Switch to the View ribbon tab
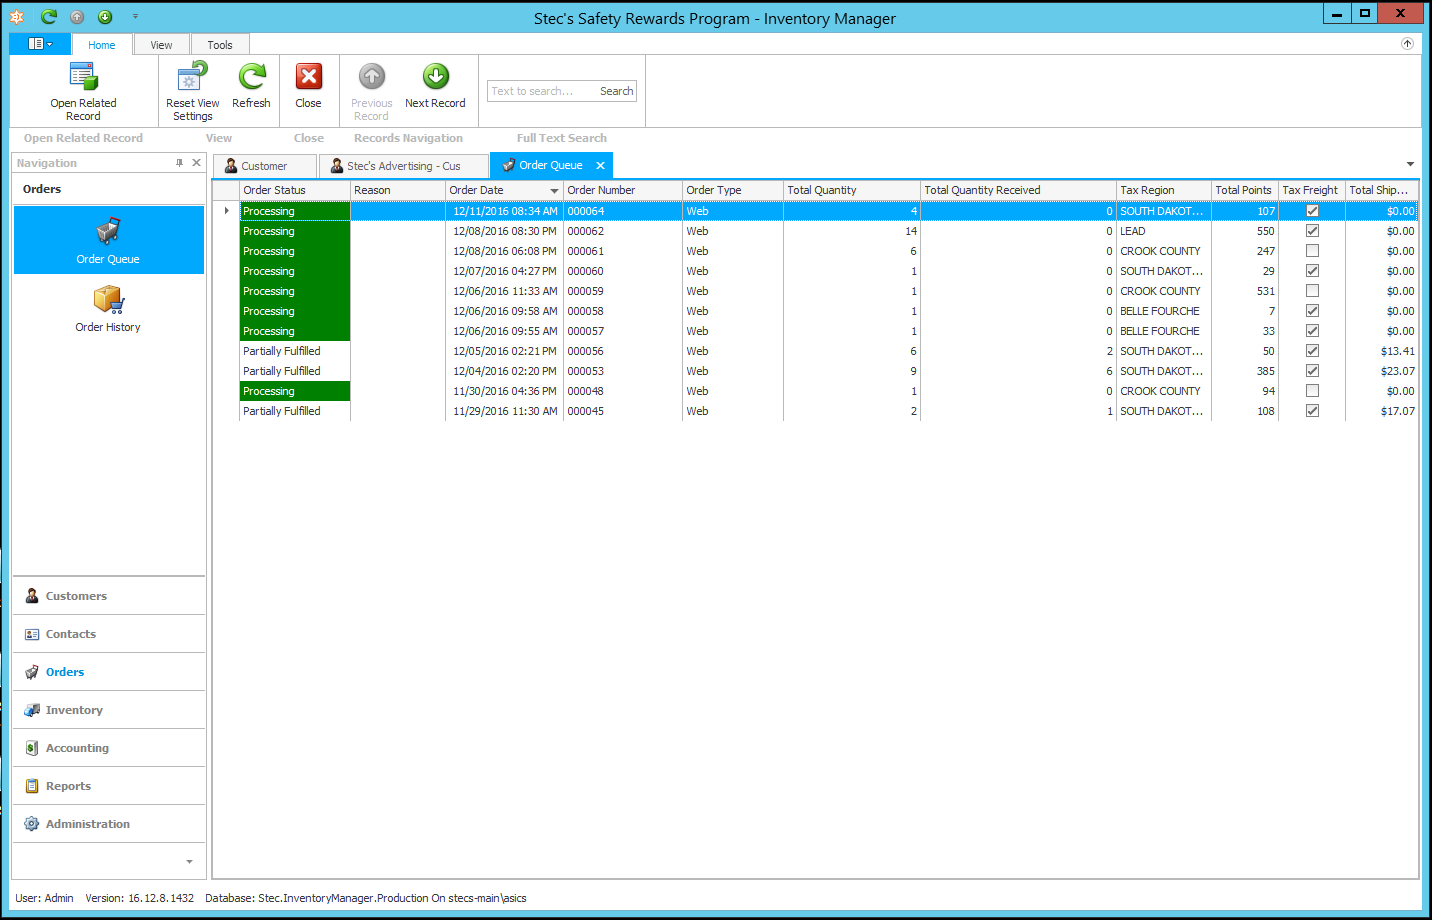 (x=161, y=45)
